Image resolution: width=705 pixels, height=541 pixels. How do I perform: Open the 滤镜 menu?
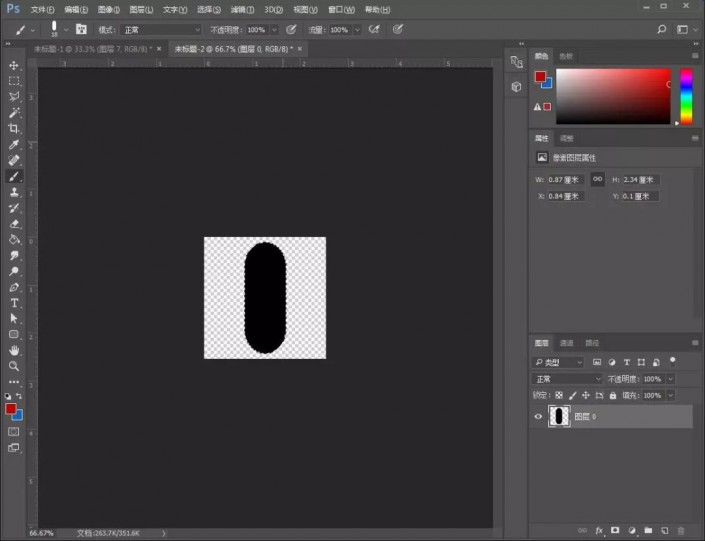(x=242, y=9)
